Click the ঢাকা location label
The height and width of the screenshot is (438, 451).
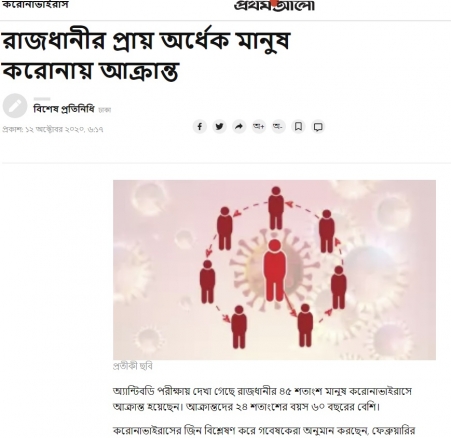(105, 110)
